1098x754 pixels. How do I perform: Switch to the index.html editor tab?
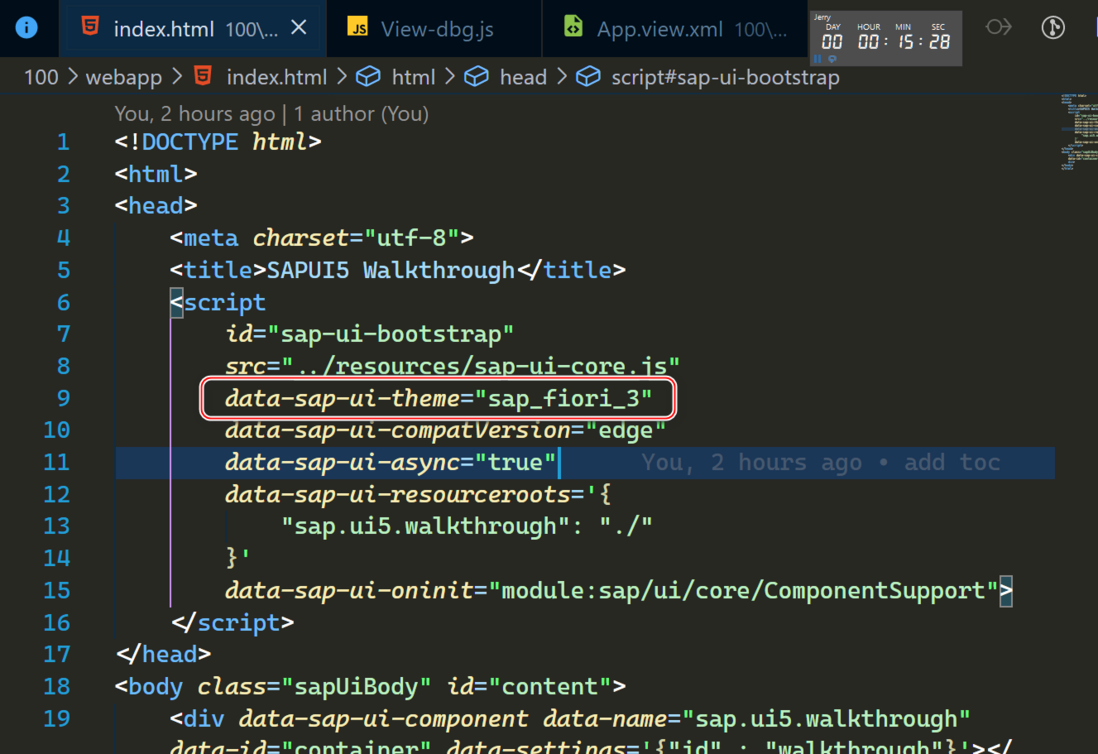(x=193, y=29)
